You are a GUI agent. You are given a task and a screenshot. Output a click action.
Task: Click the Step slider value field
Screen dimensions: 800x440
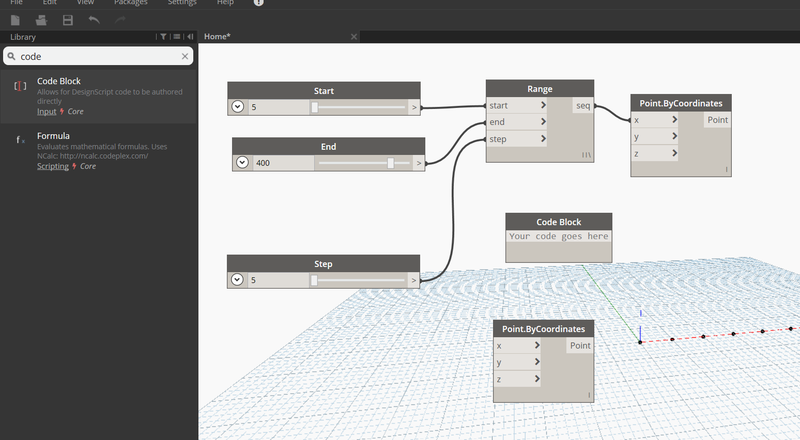coord(278,280)
